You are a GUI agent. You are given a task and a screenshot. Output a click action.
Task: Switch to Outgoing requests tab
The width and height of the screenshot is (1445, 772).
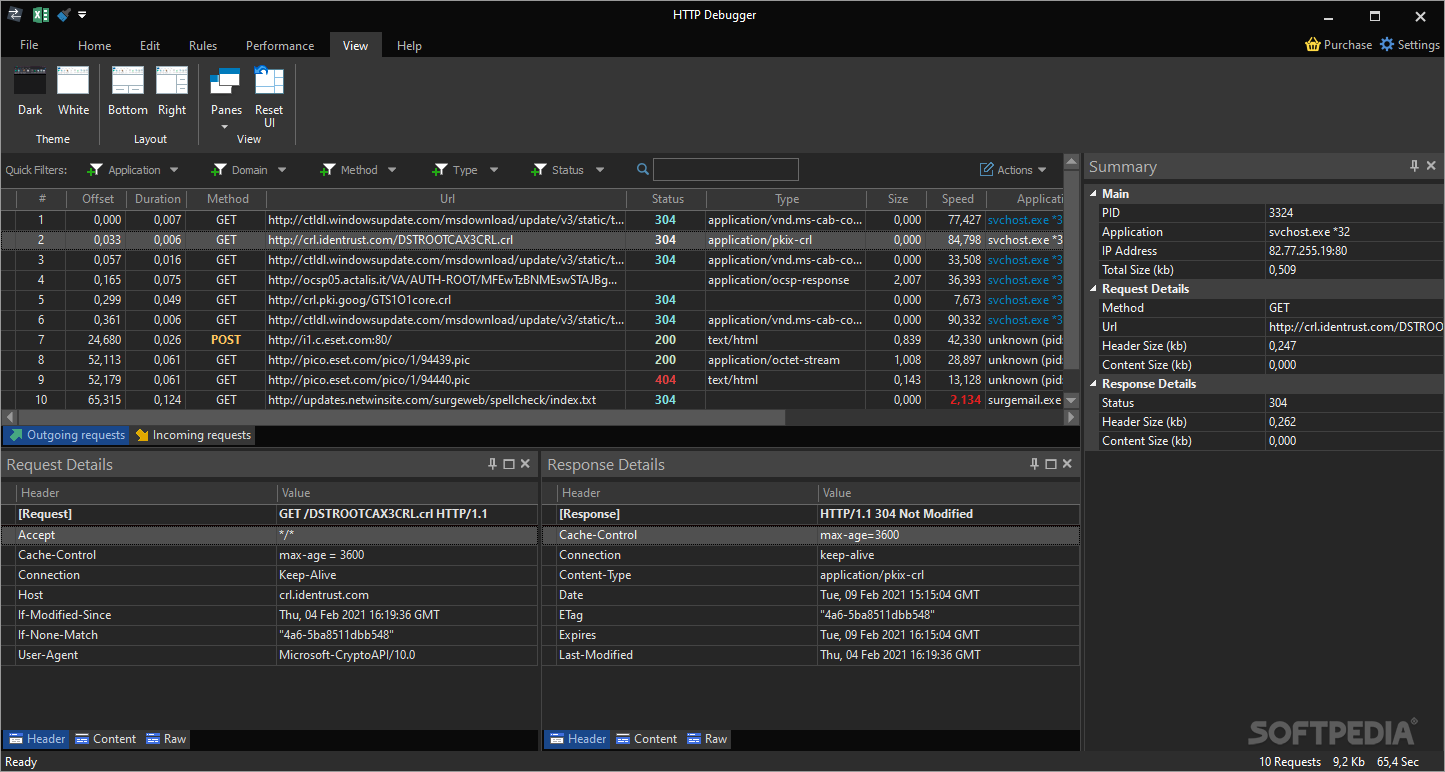click(67, 435)
